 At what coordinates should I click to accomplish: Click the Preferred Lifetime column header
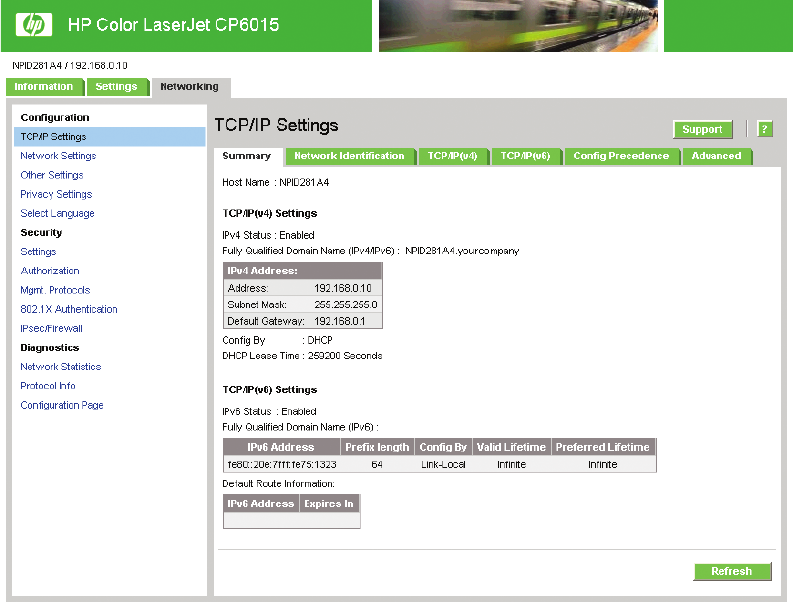point(603,447)
